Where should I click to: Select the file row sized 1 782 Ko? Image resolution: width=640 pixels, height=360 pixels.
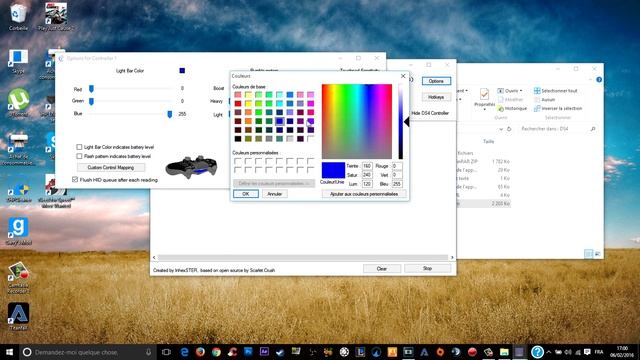484,161
